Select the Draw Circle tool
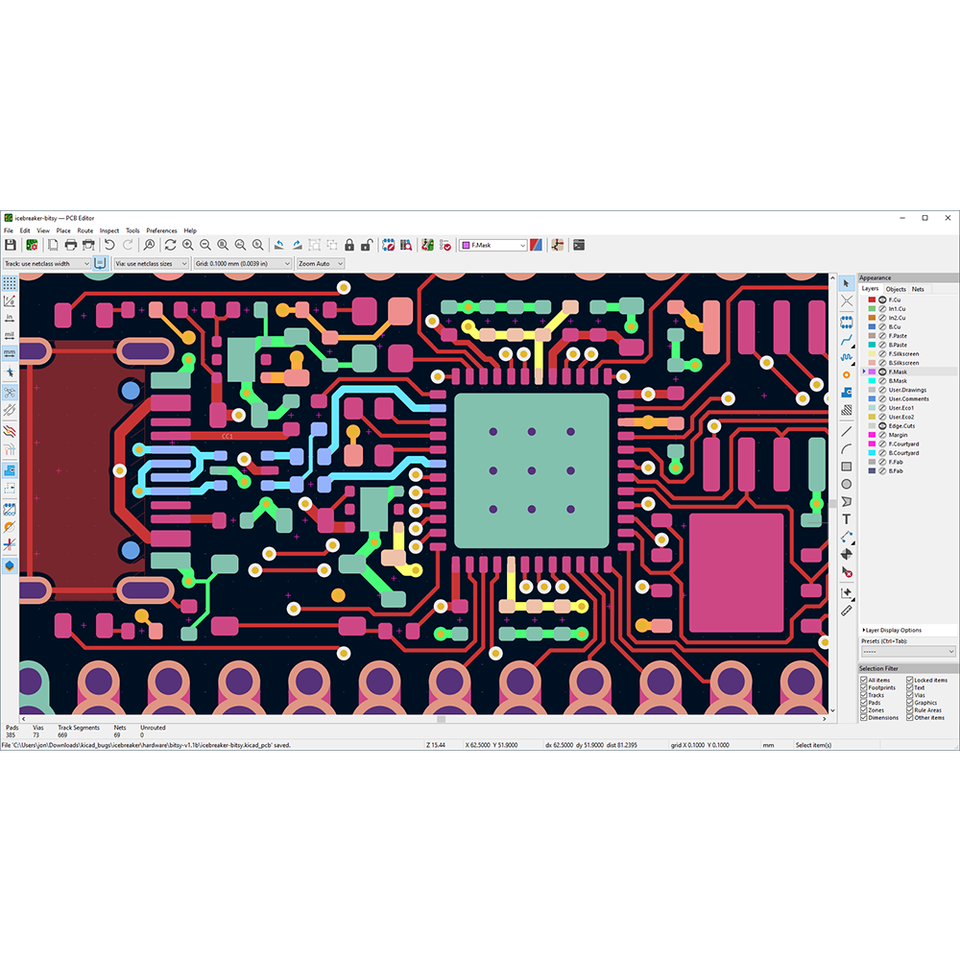 click(846, 484)
